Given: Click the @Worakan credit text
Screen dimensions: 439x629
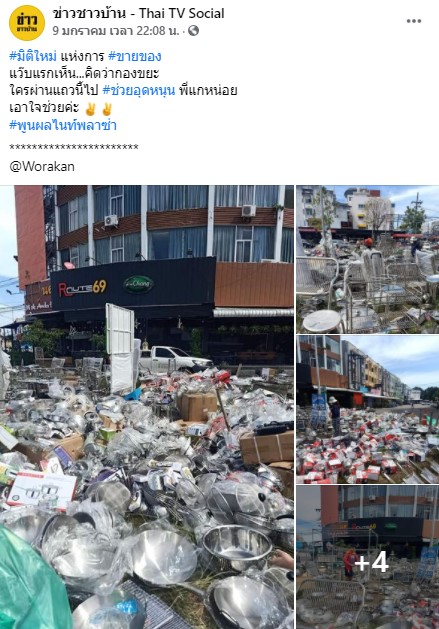Looking at the screenshot, I should click(42, 166).
